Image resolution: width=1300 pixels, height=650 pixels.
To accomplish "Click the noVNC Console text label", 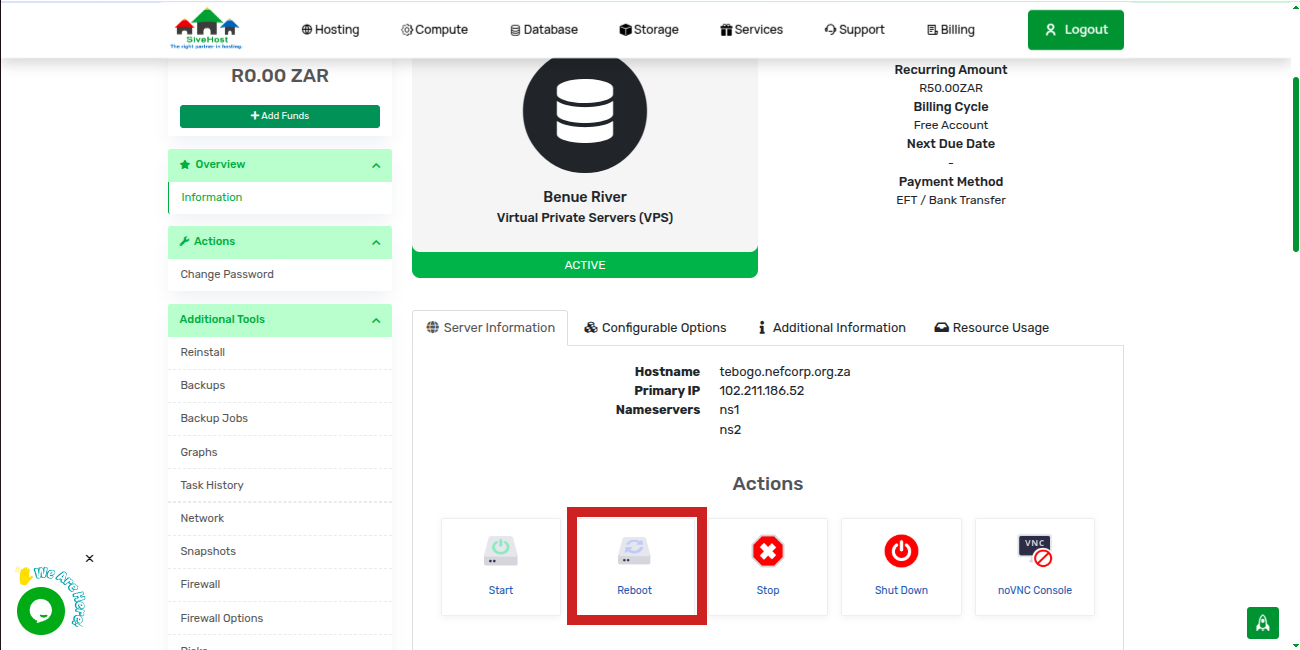I will tap(1035, 590).
